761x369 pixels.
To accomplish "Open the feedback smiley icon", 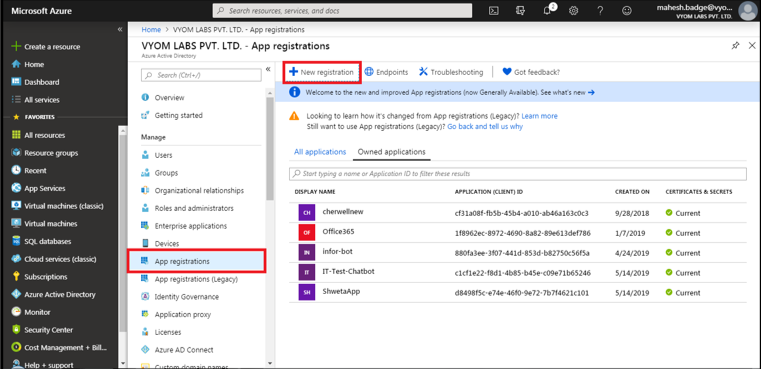I will (628, 11).
